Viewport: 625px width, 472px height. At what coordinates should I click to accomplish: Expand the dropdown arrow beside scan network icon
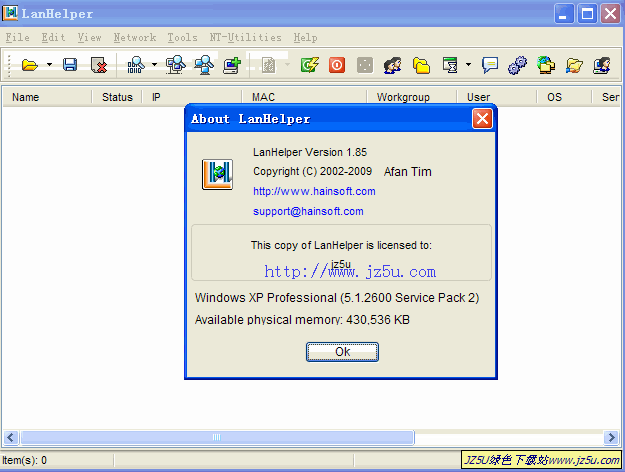coord(154,65)
